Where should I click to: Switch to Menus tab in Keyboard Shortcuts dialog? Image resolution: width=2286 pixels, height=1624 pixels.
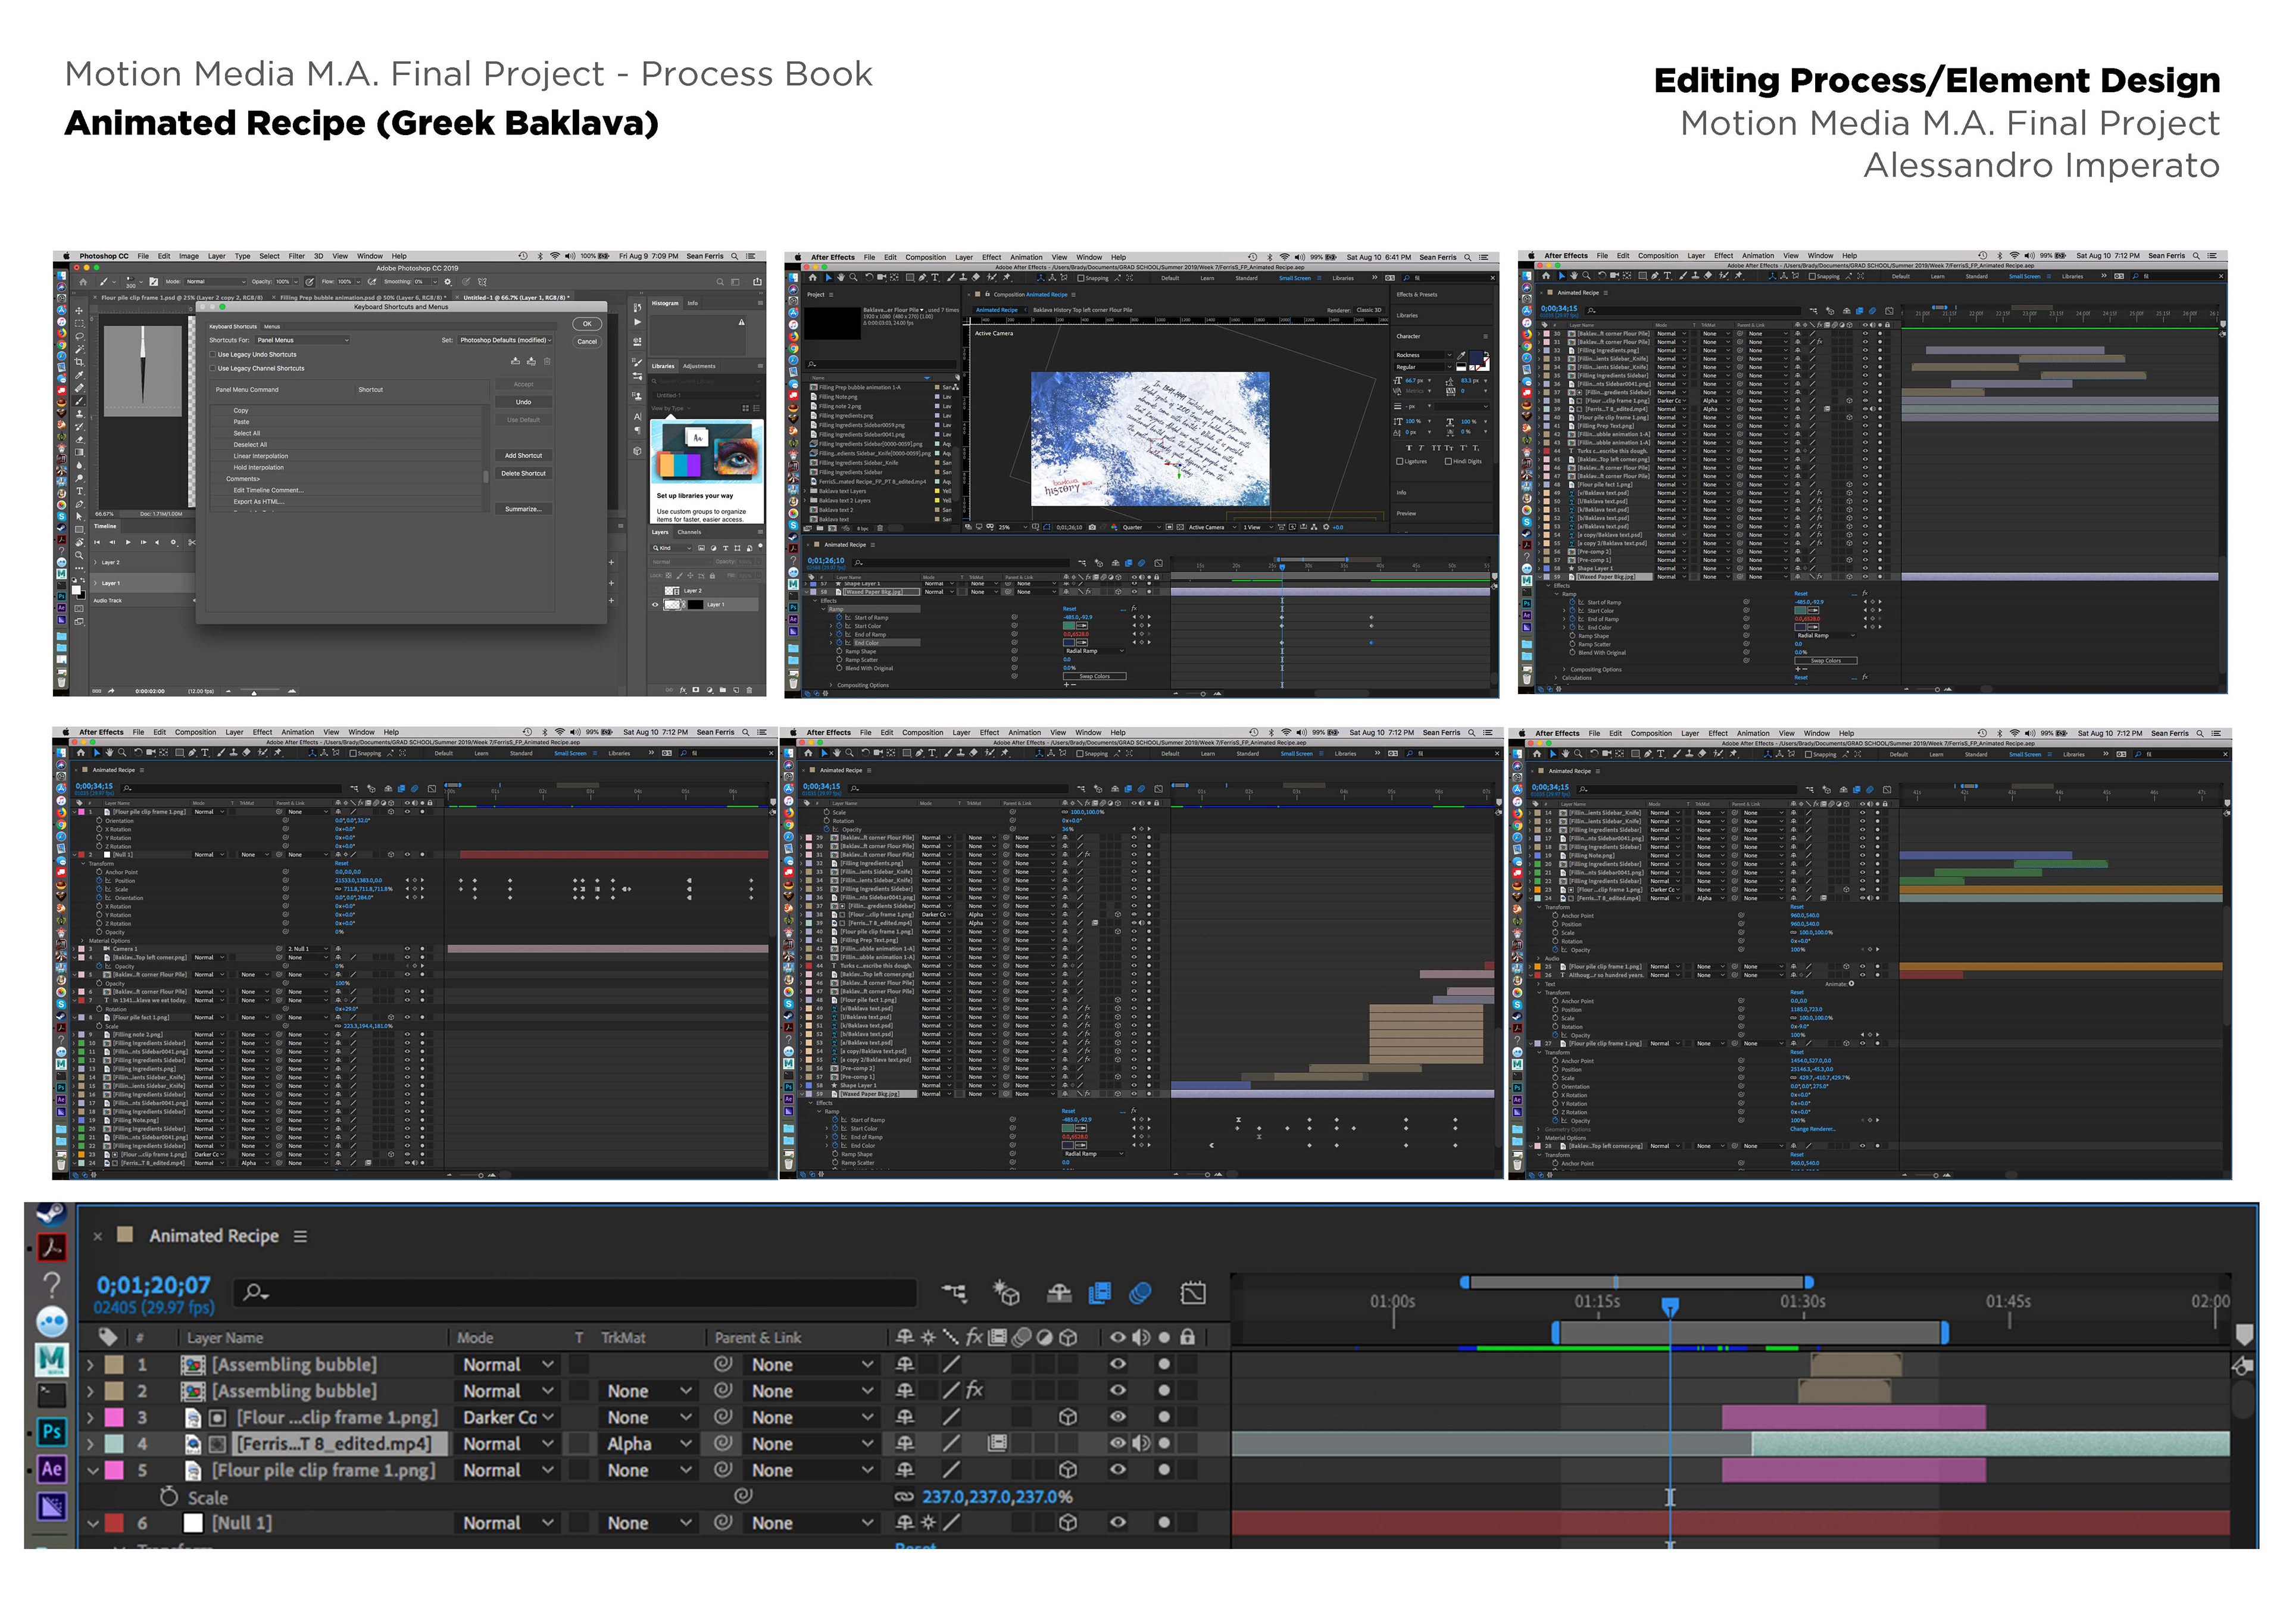pos(272,326)
